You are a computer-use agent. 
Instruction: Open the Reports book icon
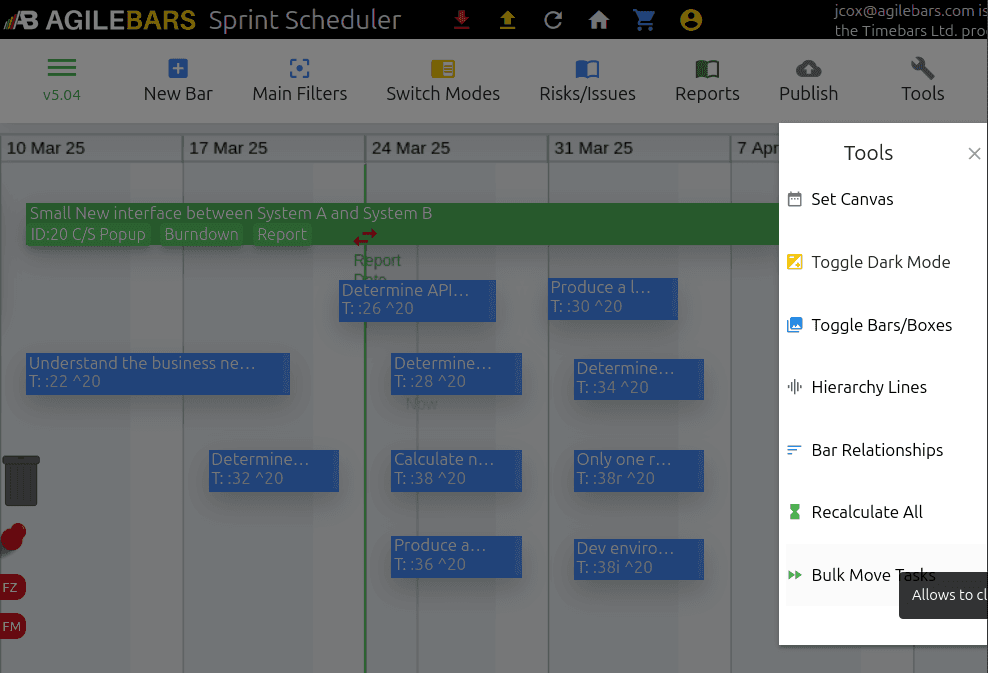[707, 69]
